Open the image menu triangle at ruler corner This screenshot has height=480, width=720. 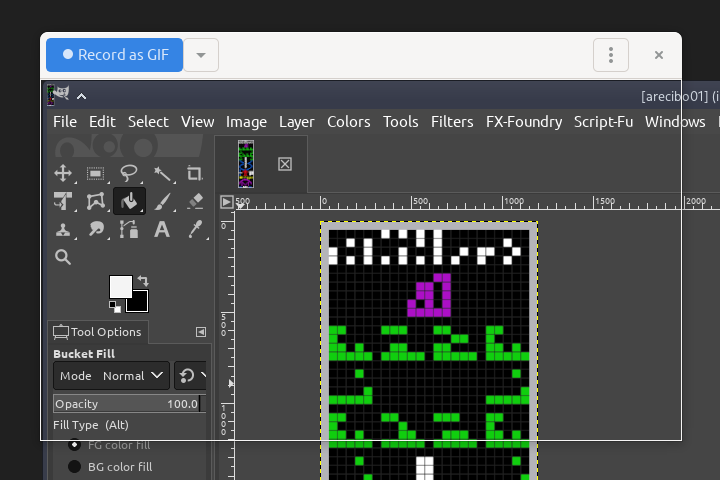227,202
